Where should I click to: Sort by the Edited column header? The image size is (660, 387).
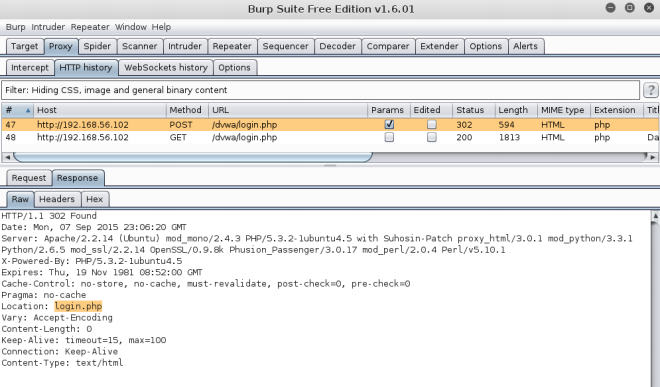tap(431, 110)
